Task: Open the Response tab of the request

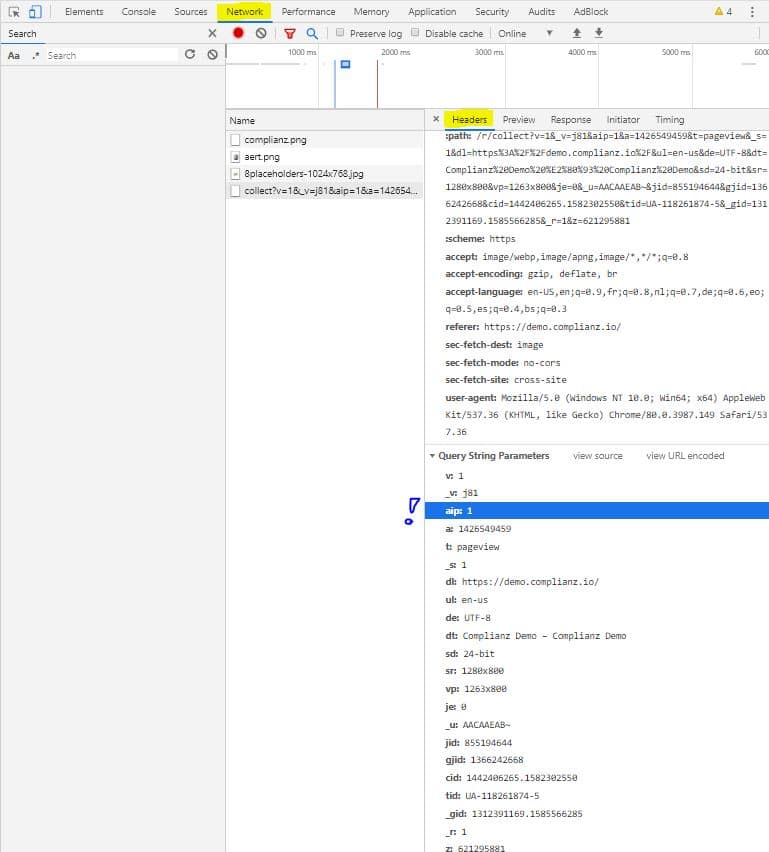Action: point(570,119)
